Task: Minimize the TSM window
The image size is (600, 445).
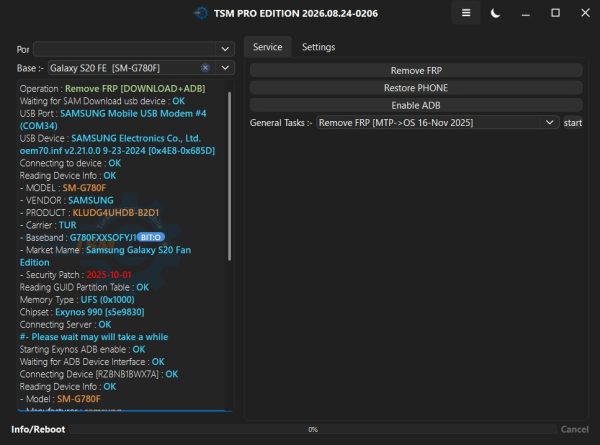Action: coord(526,13)
